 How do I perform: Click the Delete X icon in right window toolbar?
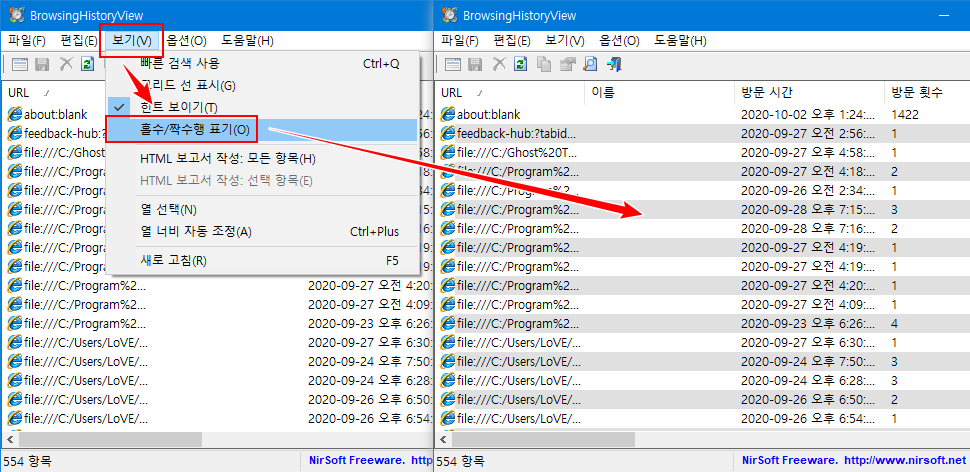click(x=499, y=63)
